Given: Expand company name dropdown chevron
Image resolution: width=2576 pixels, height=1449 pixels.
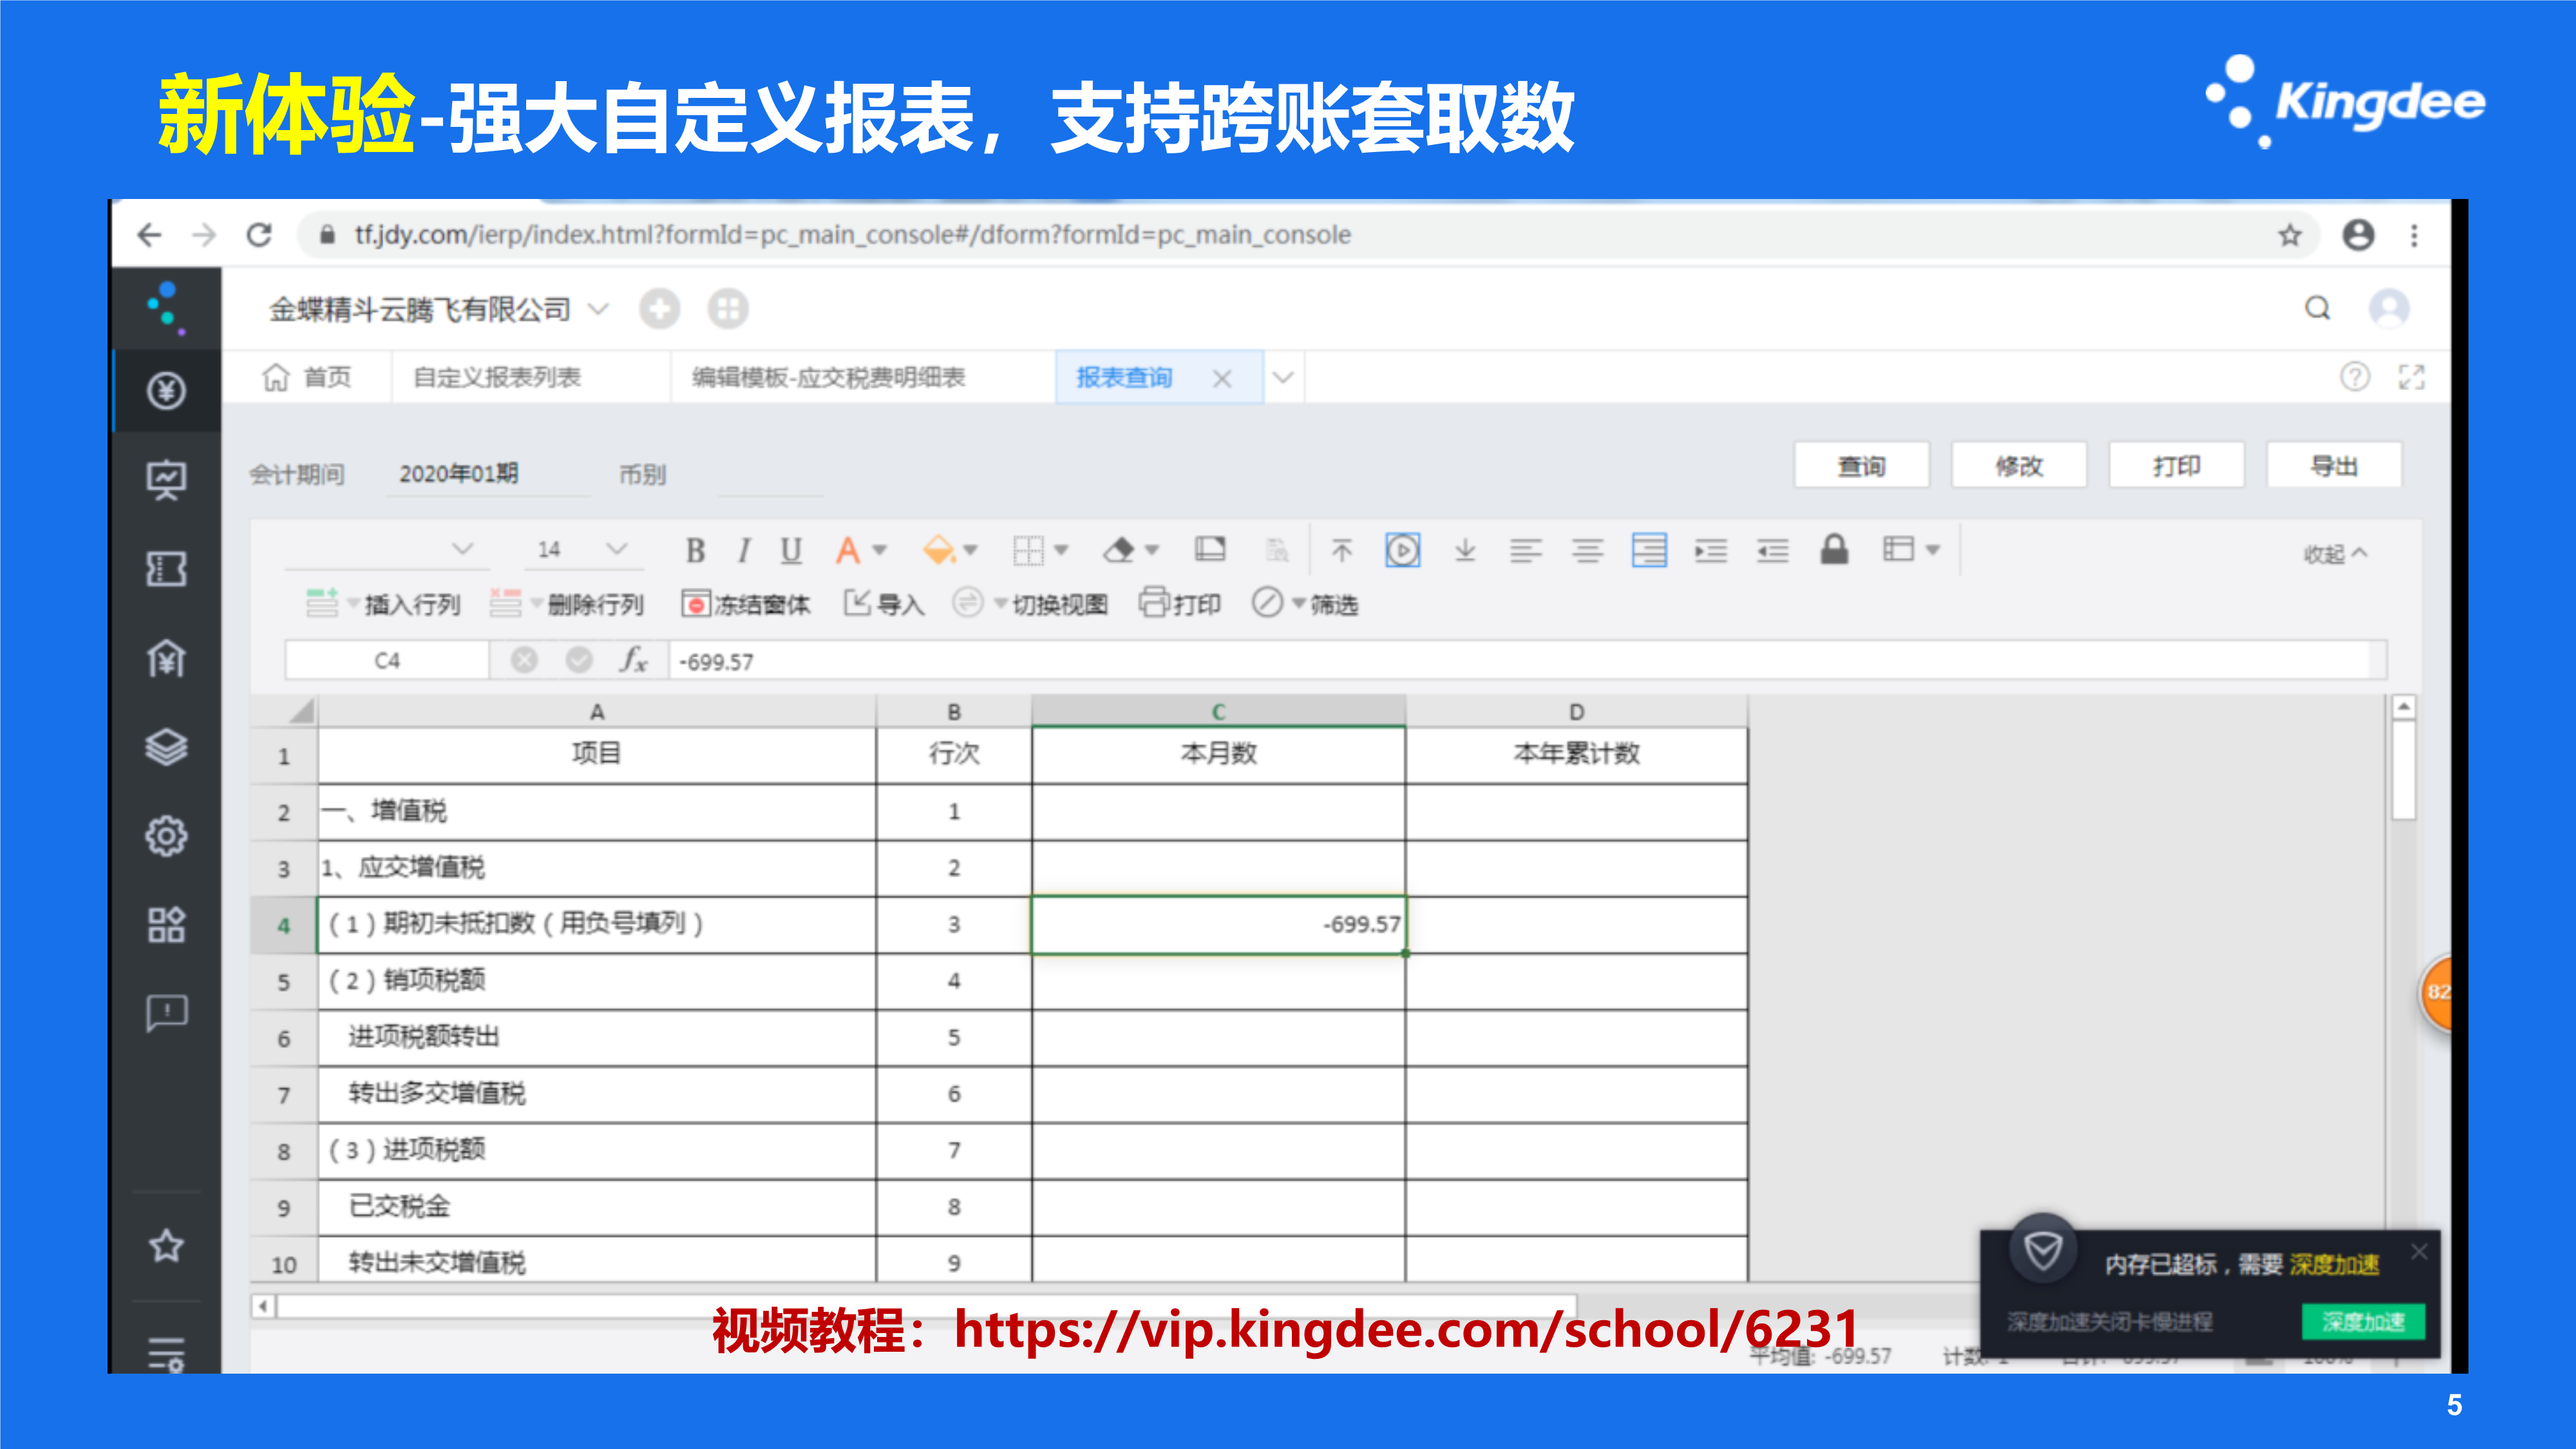Looking at the screenshot, I should click(598, 309).
